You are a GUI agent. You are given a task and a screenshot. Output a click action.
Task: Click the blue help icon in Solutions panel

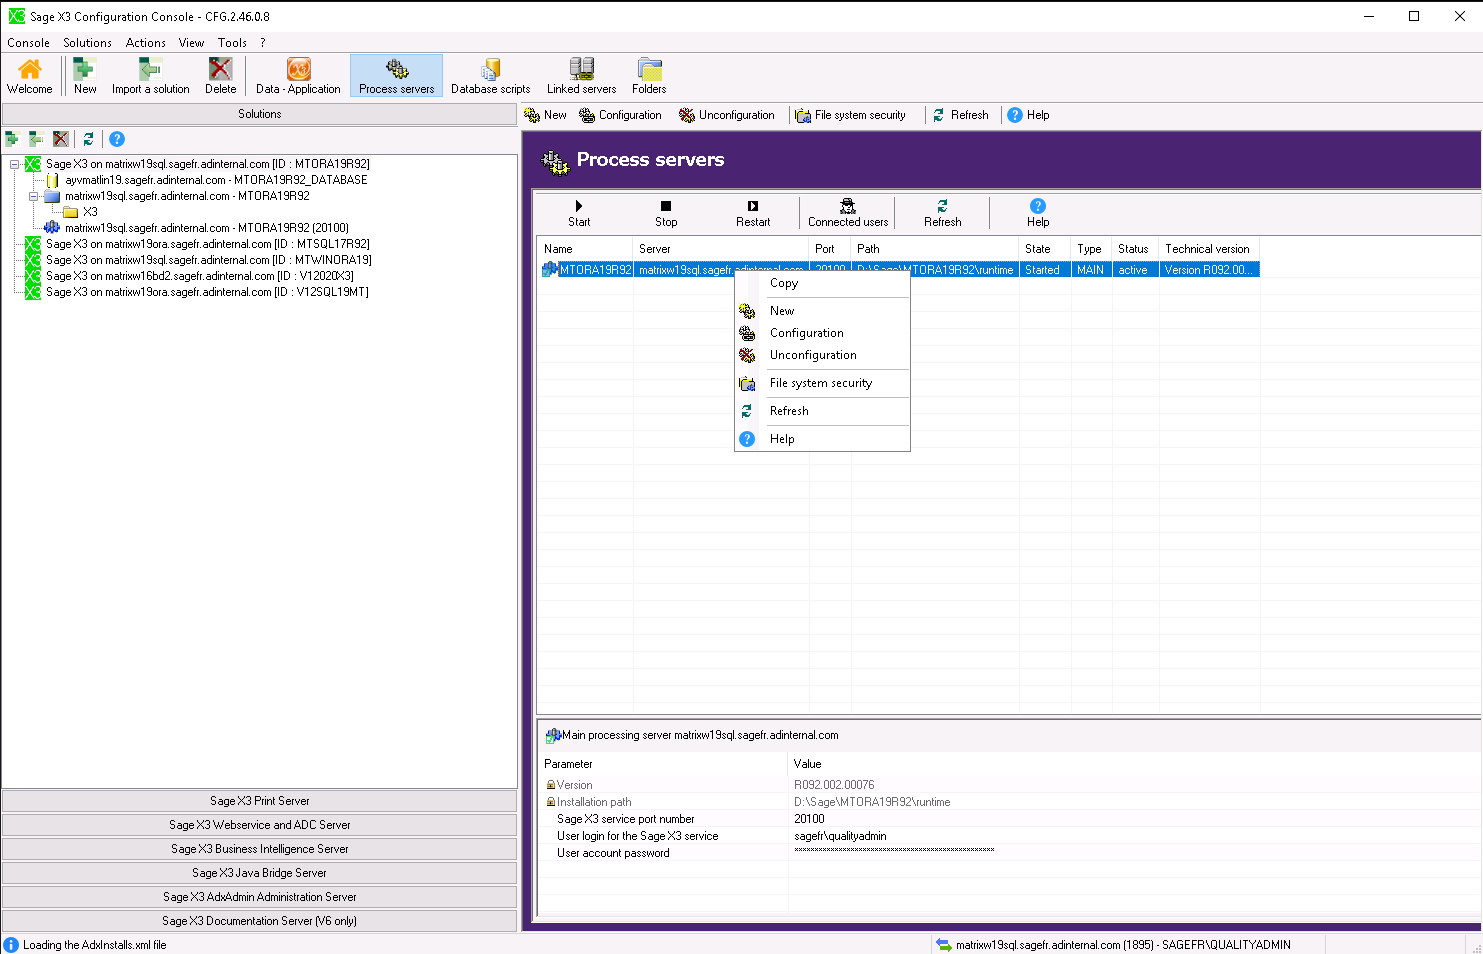click(x=117, y=139)
